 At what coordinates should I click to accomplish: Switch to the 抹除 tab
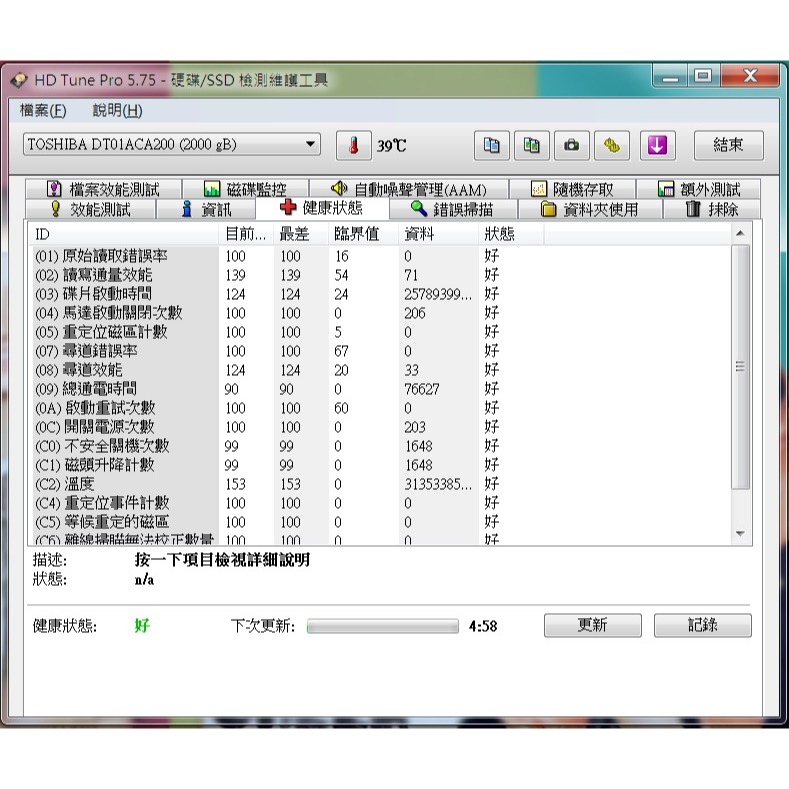point(712,209)
